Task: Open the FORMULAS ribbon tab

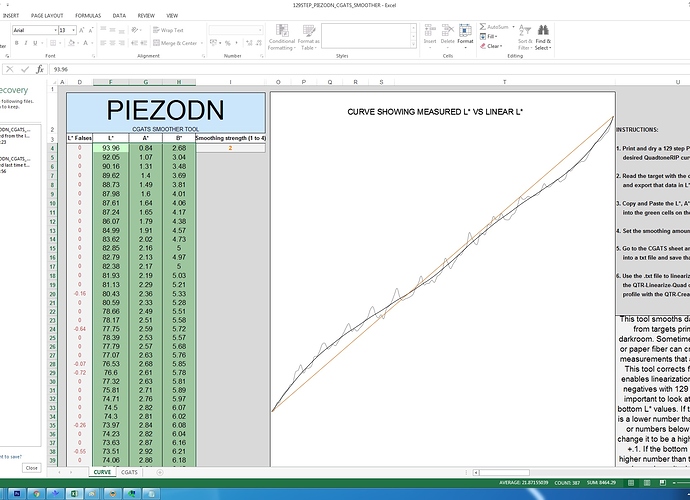Action: click(x=89, y=16)
